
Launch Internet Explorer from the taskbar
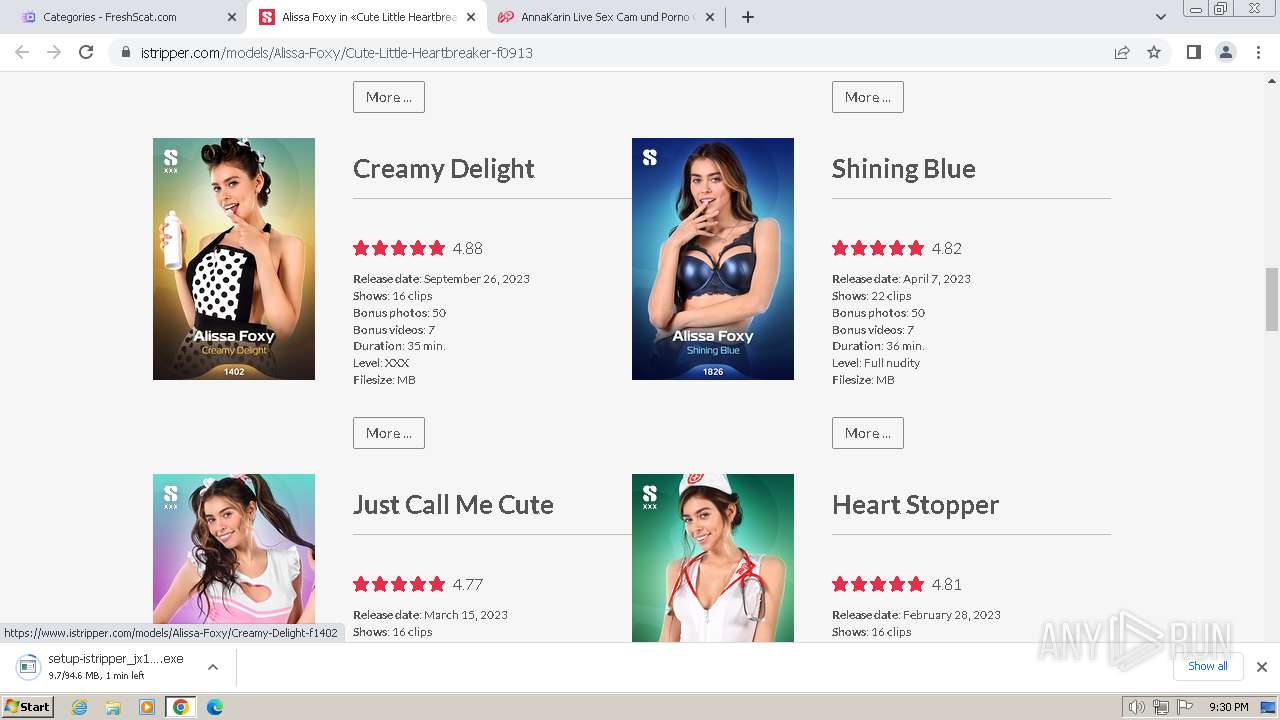point(79,707)
